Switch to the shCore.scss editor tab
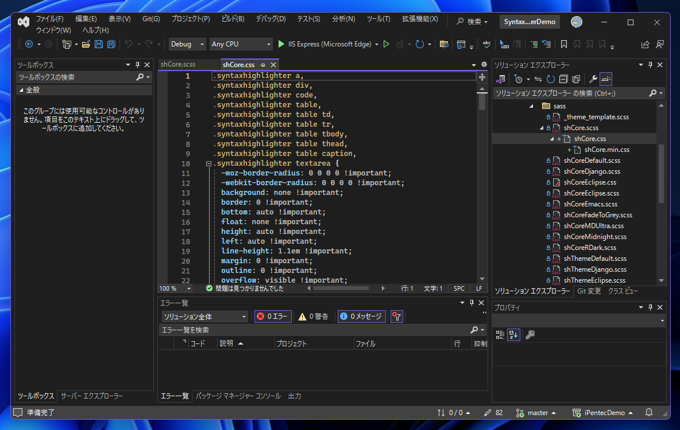Viewport: 680px width, 430px height. tap(178, 65)
